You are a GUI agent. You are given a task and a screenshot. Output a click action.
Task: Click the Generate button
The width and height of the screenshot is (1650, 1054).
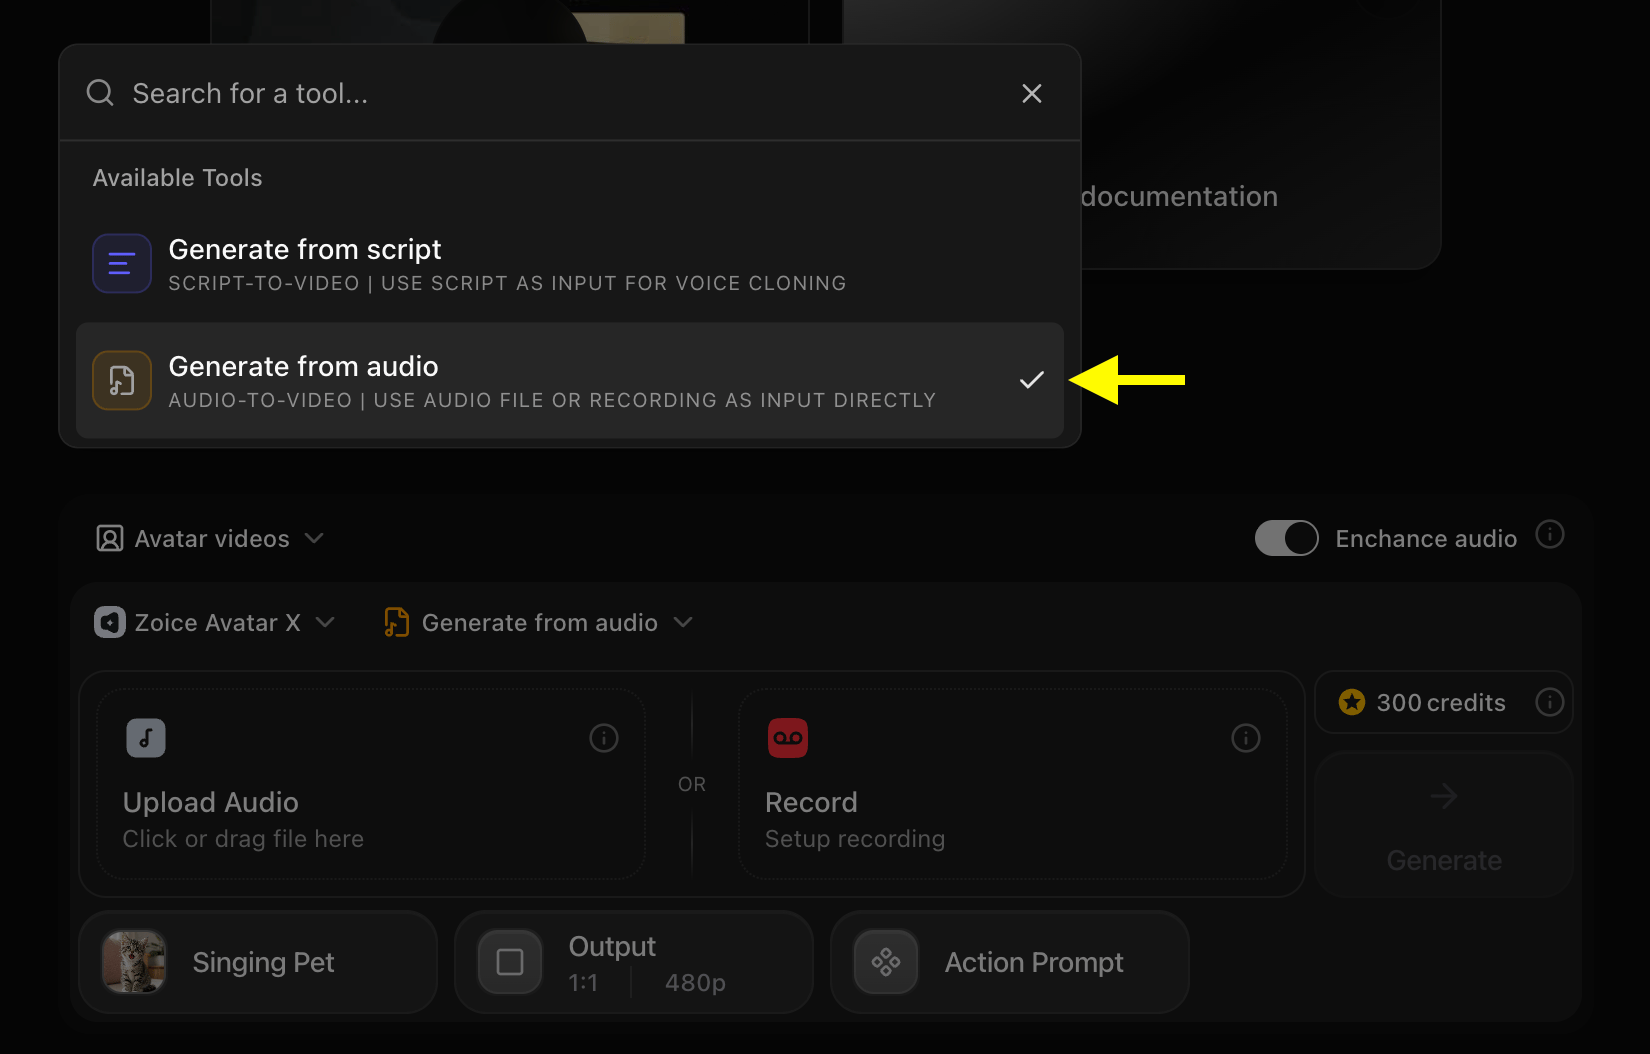1444,824
